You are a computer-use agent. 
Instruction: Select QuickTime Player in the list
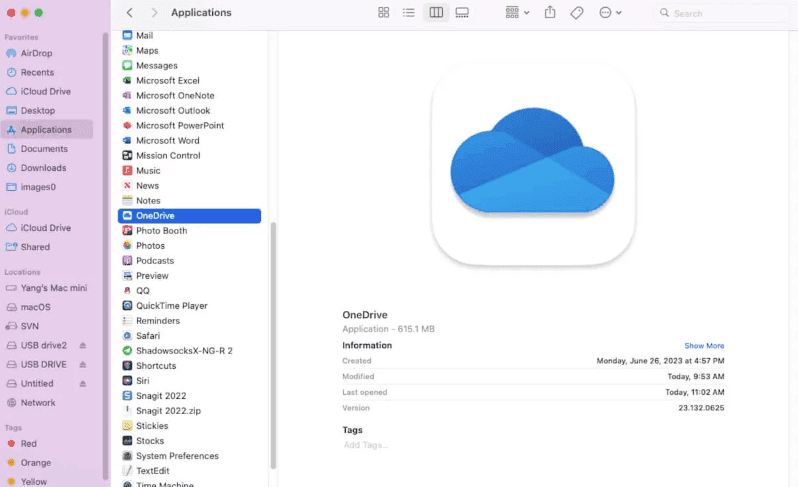[x=171, y=306]
